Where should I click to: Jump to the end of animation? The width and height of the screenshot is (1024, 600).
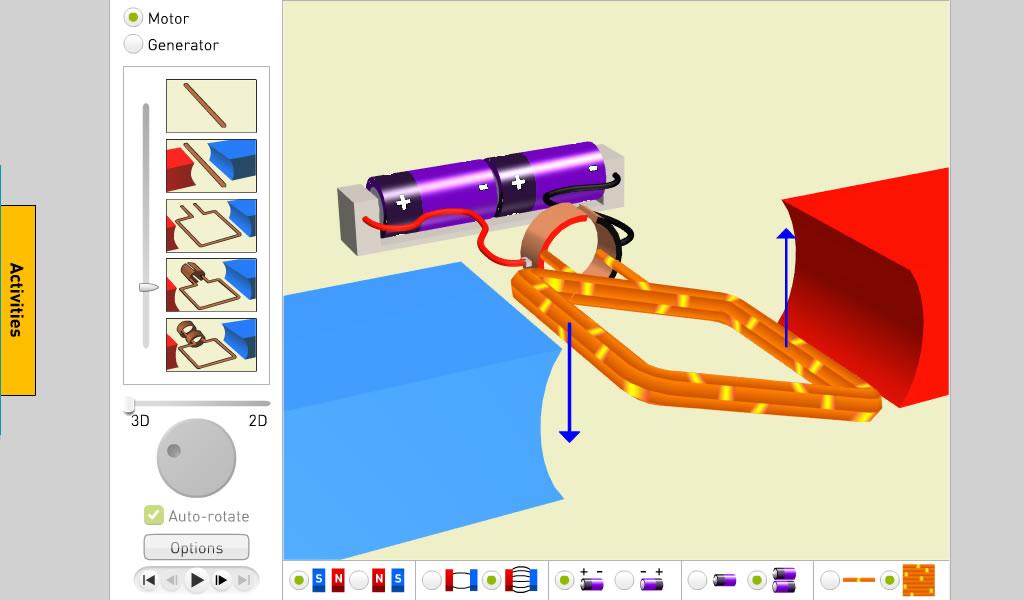tap(244, 580)
